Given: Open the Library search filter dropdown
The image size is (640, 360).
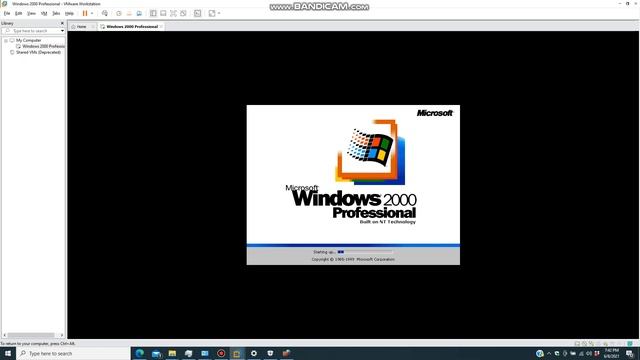Looking at the screenshot, I should (x=62, y=31).
